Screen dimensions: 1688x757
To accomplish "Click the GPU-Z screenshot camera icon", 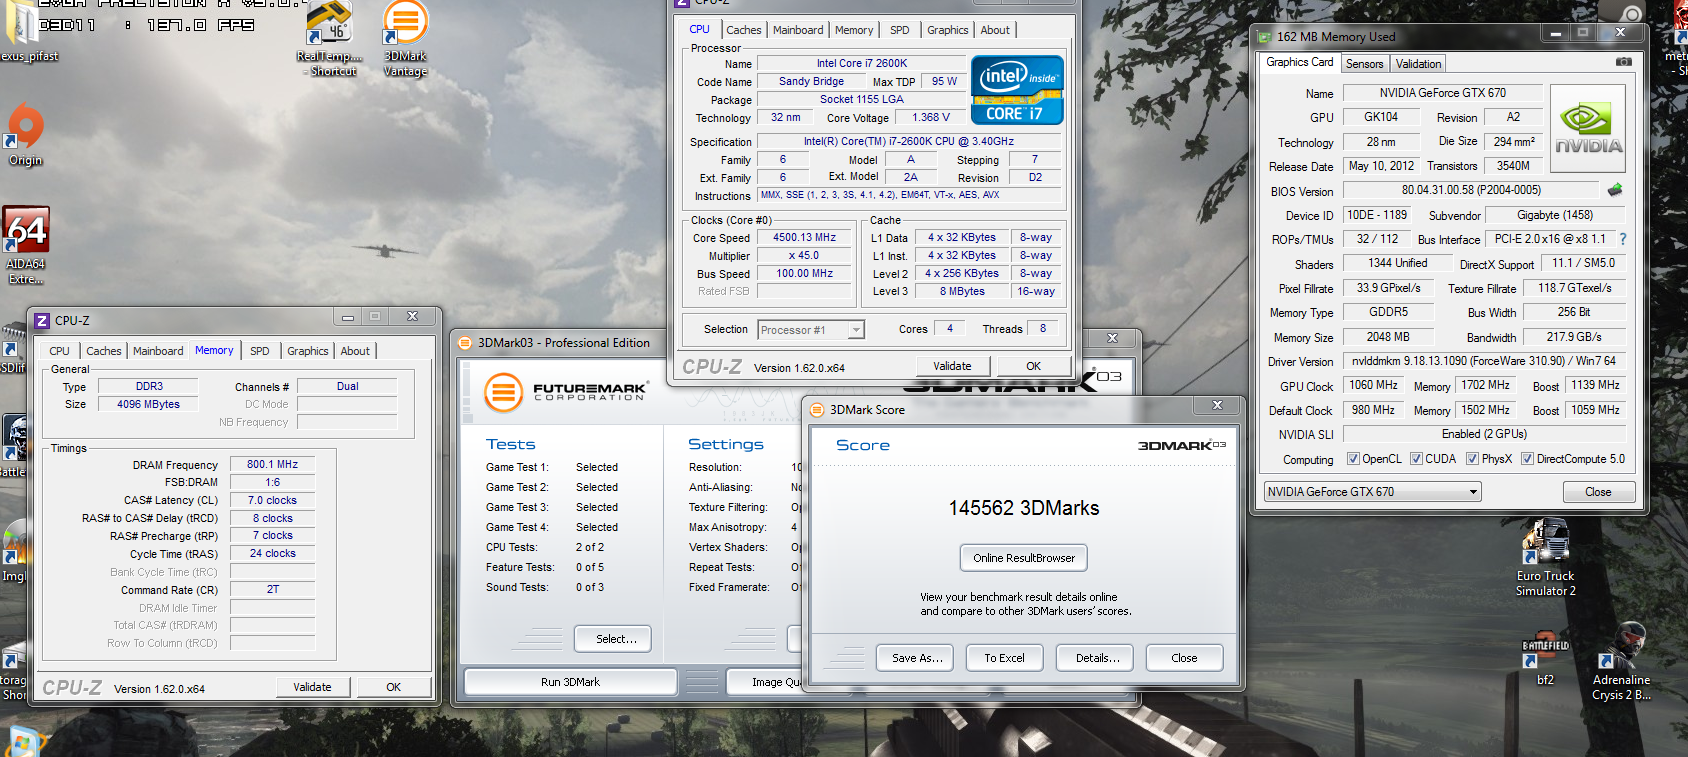I will coord(1623,62).
